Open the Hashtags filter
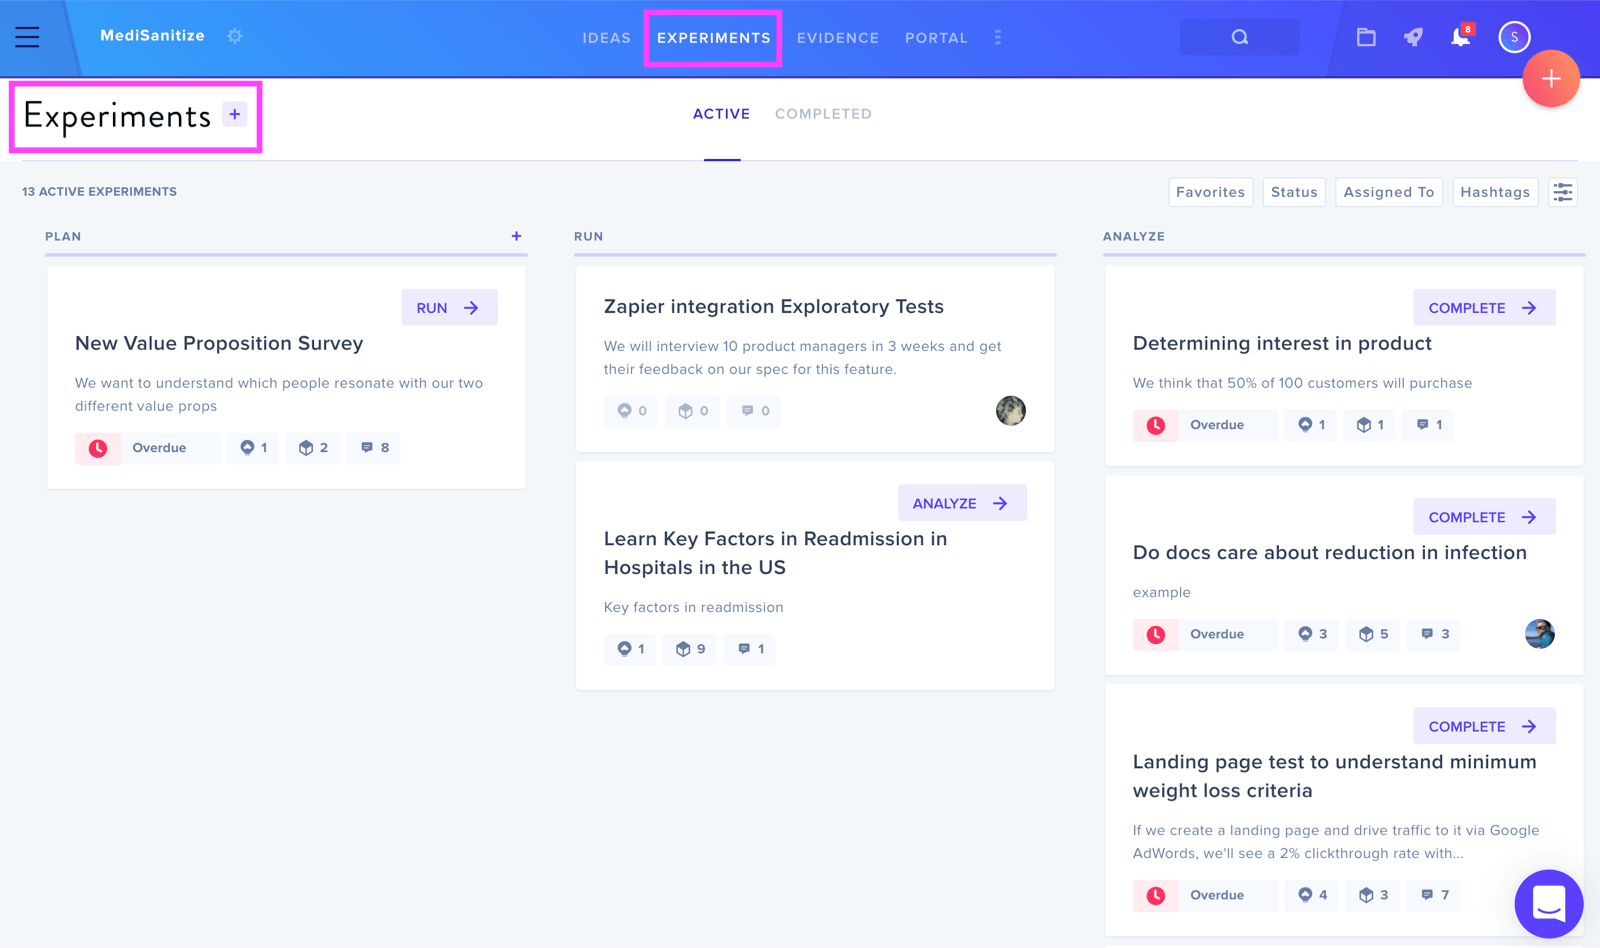The image size is (1600, 948). click(1495, 192)
